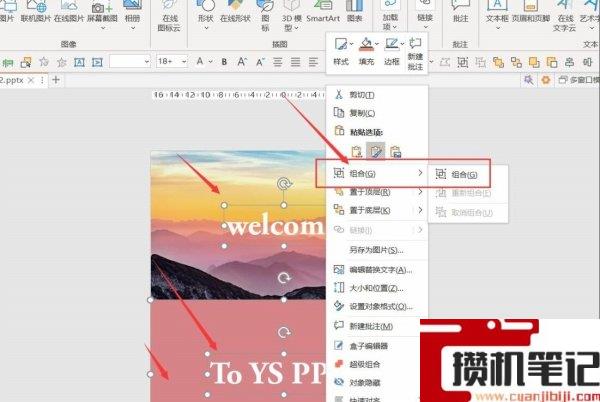Apply center text alignment
The width and height of the screenshot is (600, 402).
(x=278, y=62)
